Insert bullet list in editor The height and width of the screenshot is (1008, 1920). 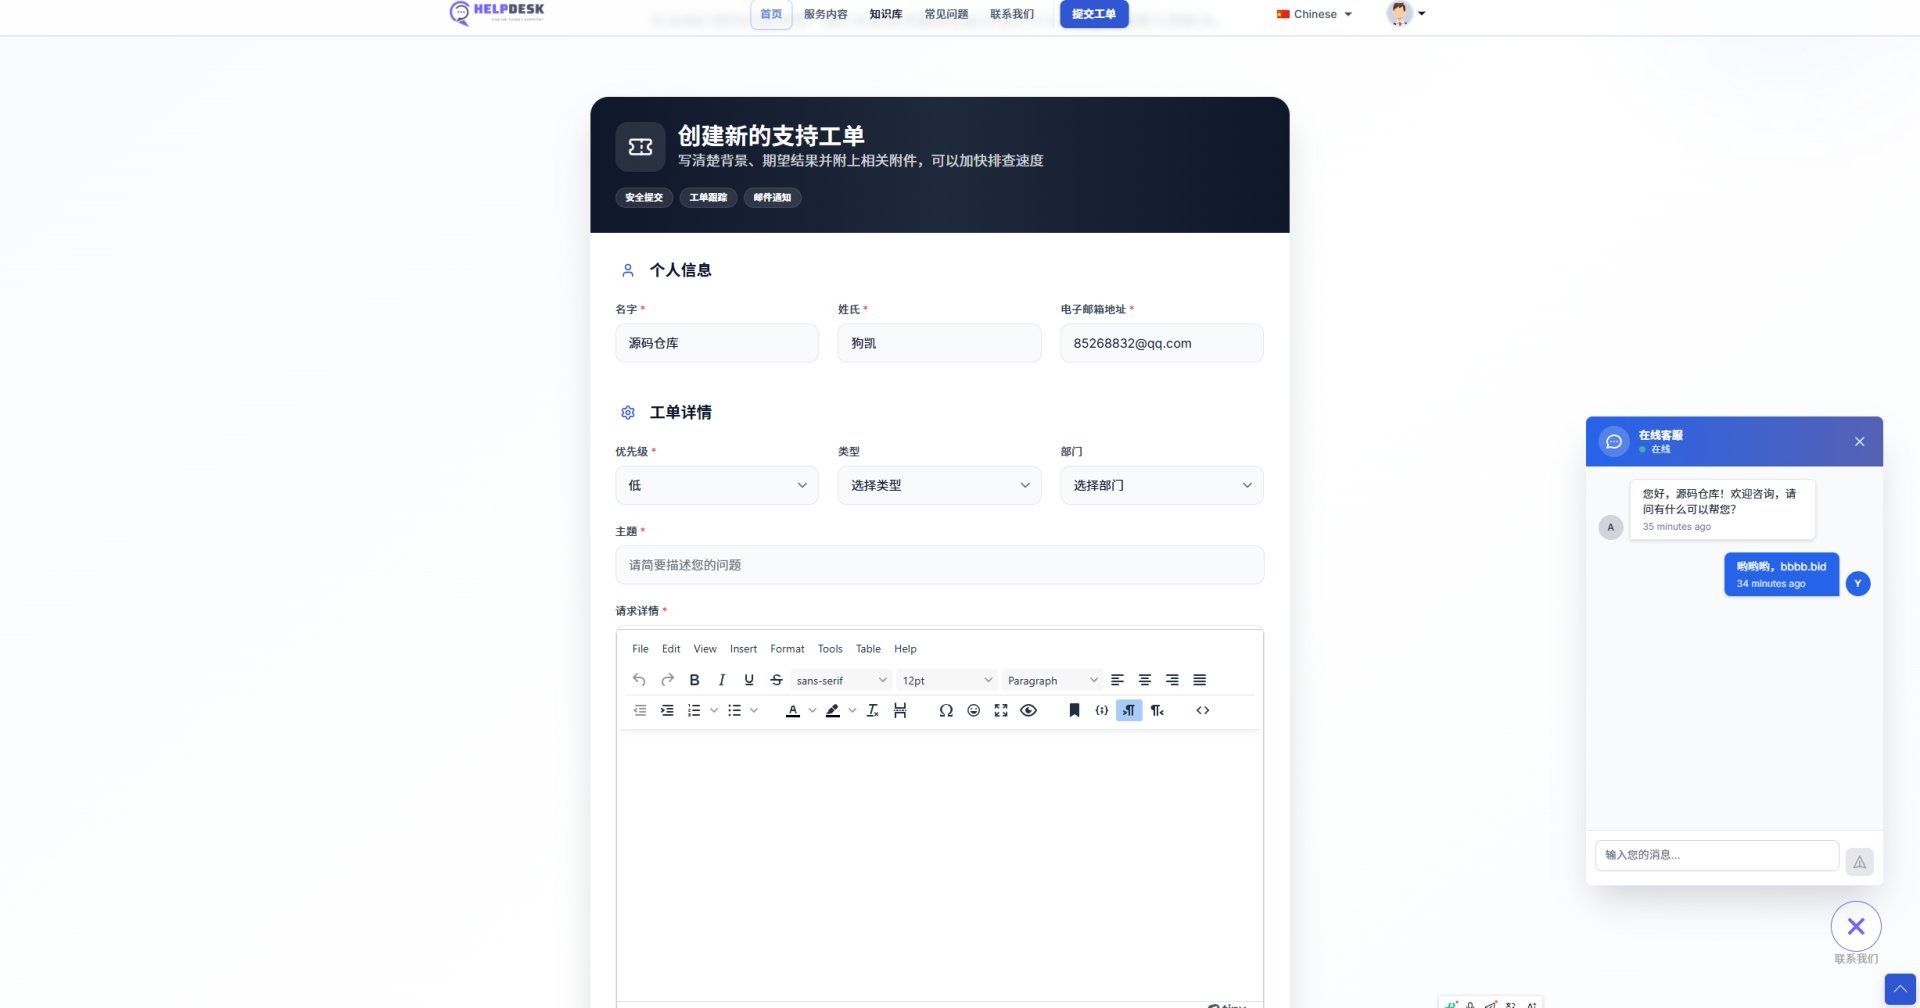pyautogui.click(x=734, y=710)
